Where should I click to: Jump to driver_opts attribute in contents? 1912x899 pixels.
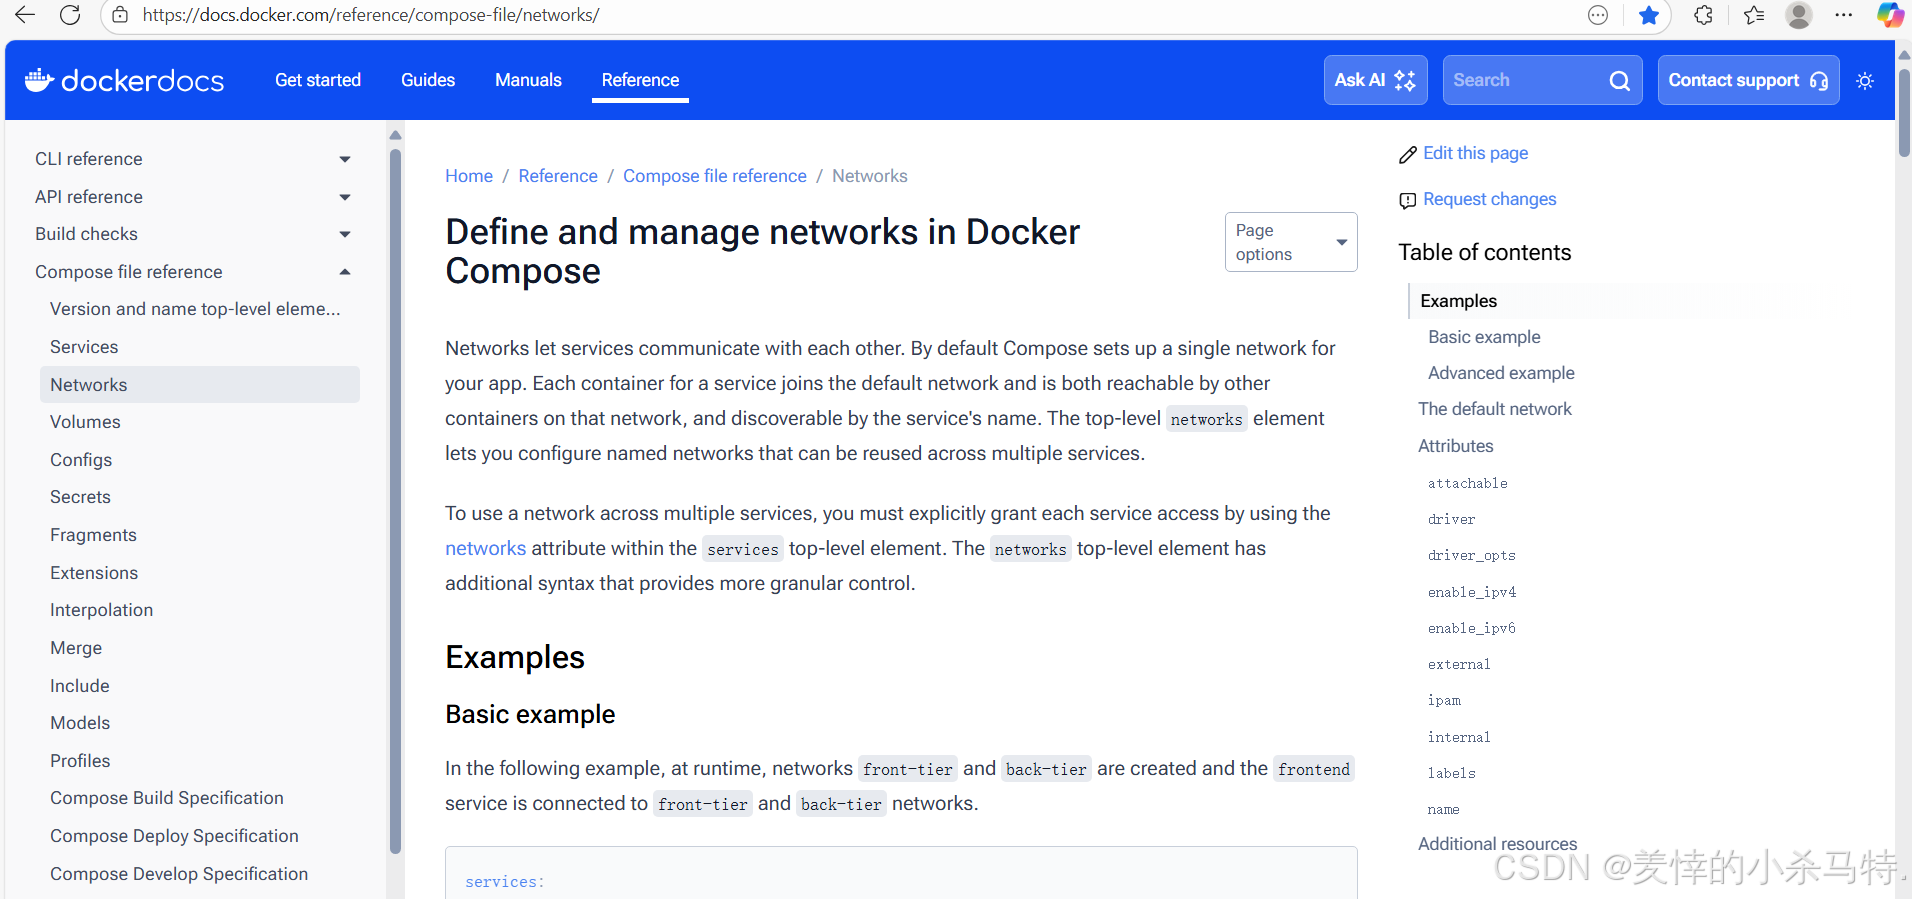pyautogui.click(x=1471, y=555)
